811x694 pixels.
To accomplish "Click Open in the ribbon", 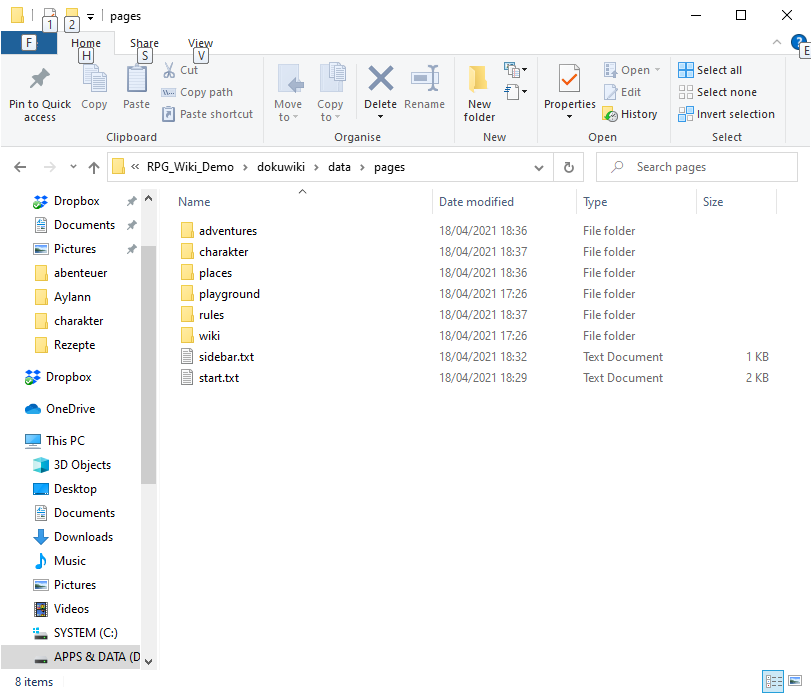I will [x=632, y=70].
